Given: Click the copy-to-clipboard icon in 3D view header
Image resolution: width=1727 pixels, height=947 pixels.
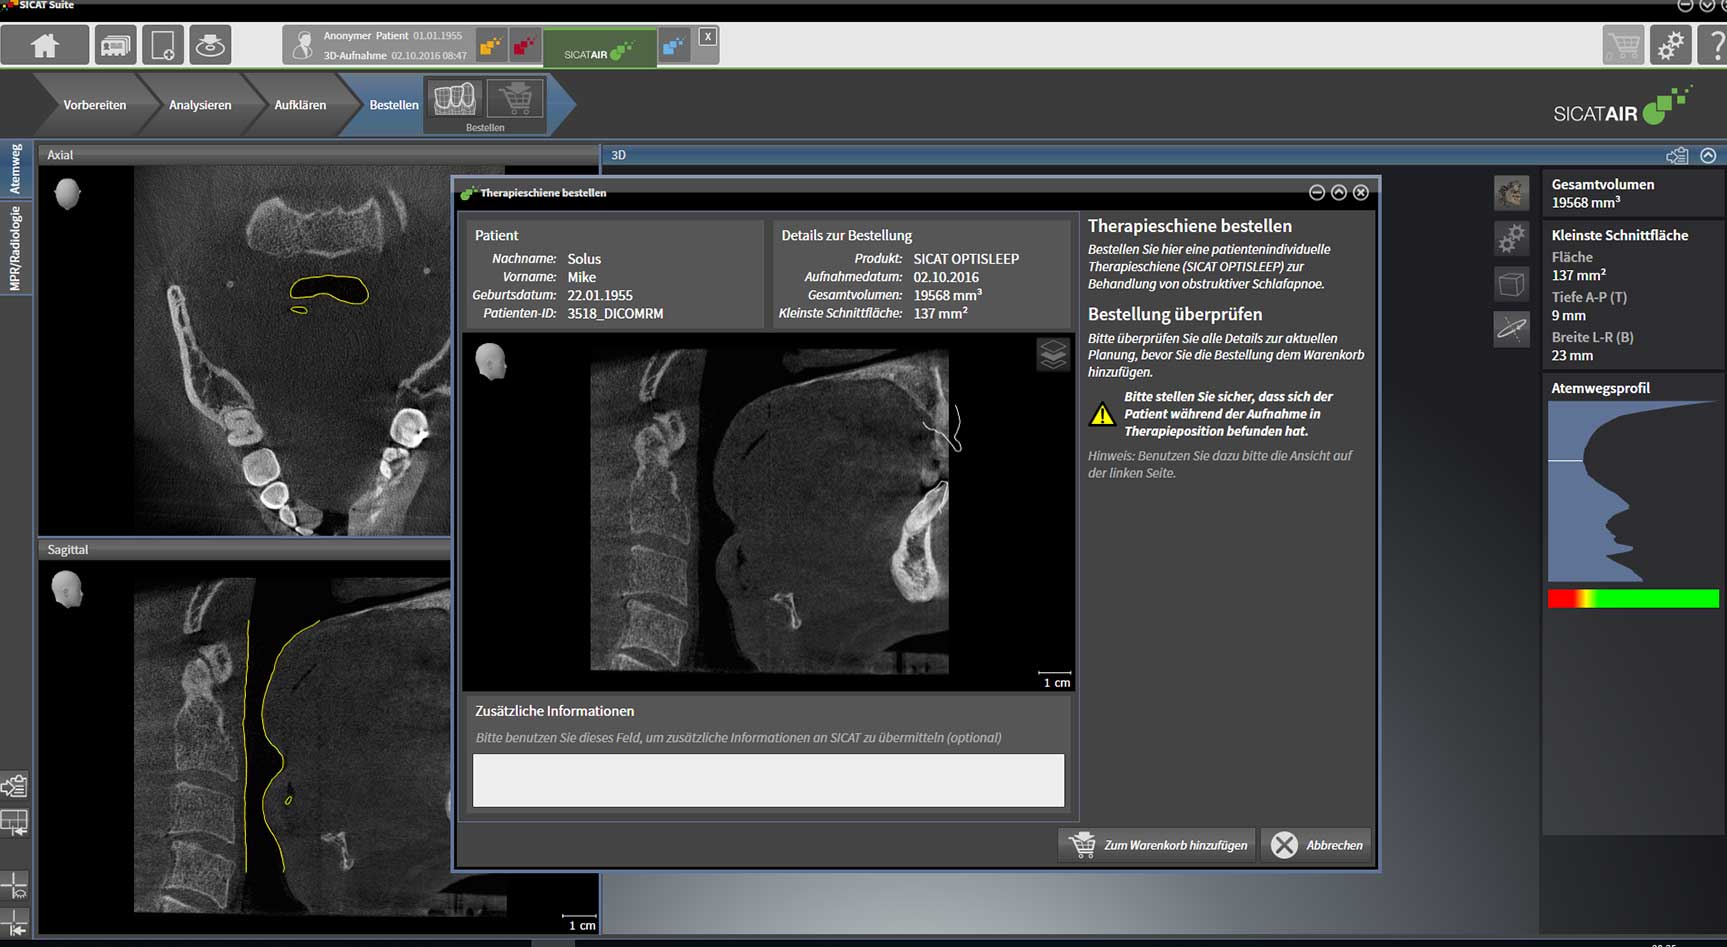Looking at the screenshot, I should (1677, 155).
